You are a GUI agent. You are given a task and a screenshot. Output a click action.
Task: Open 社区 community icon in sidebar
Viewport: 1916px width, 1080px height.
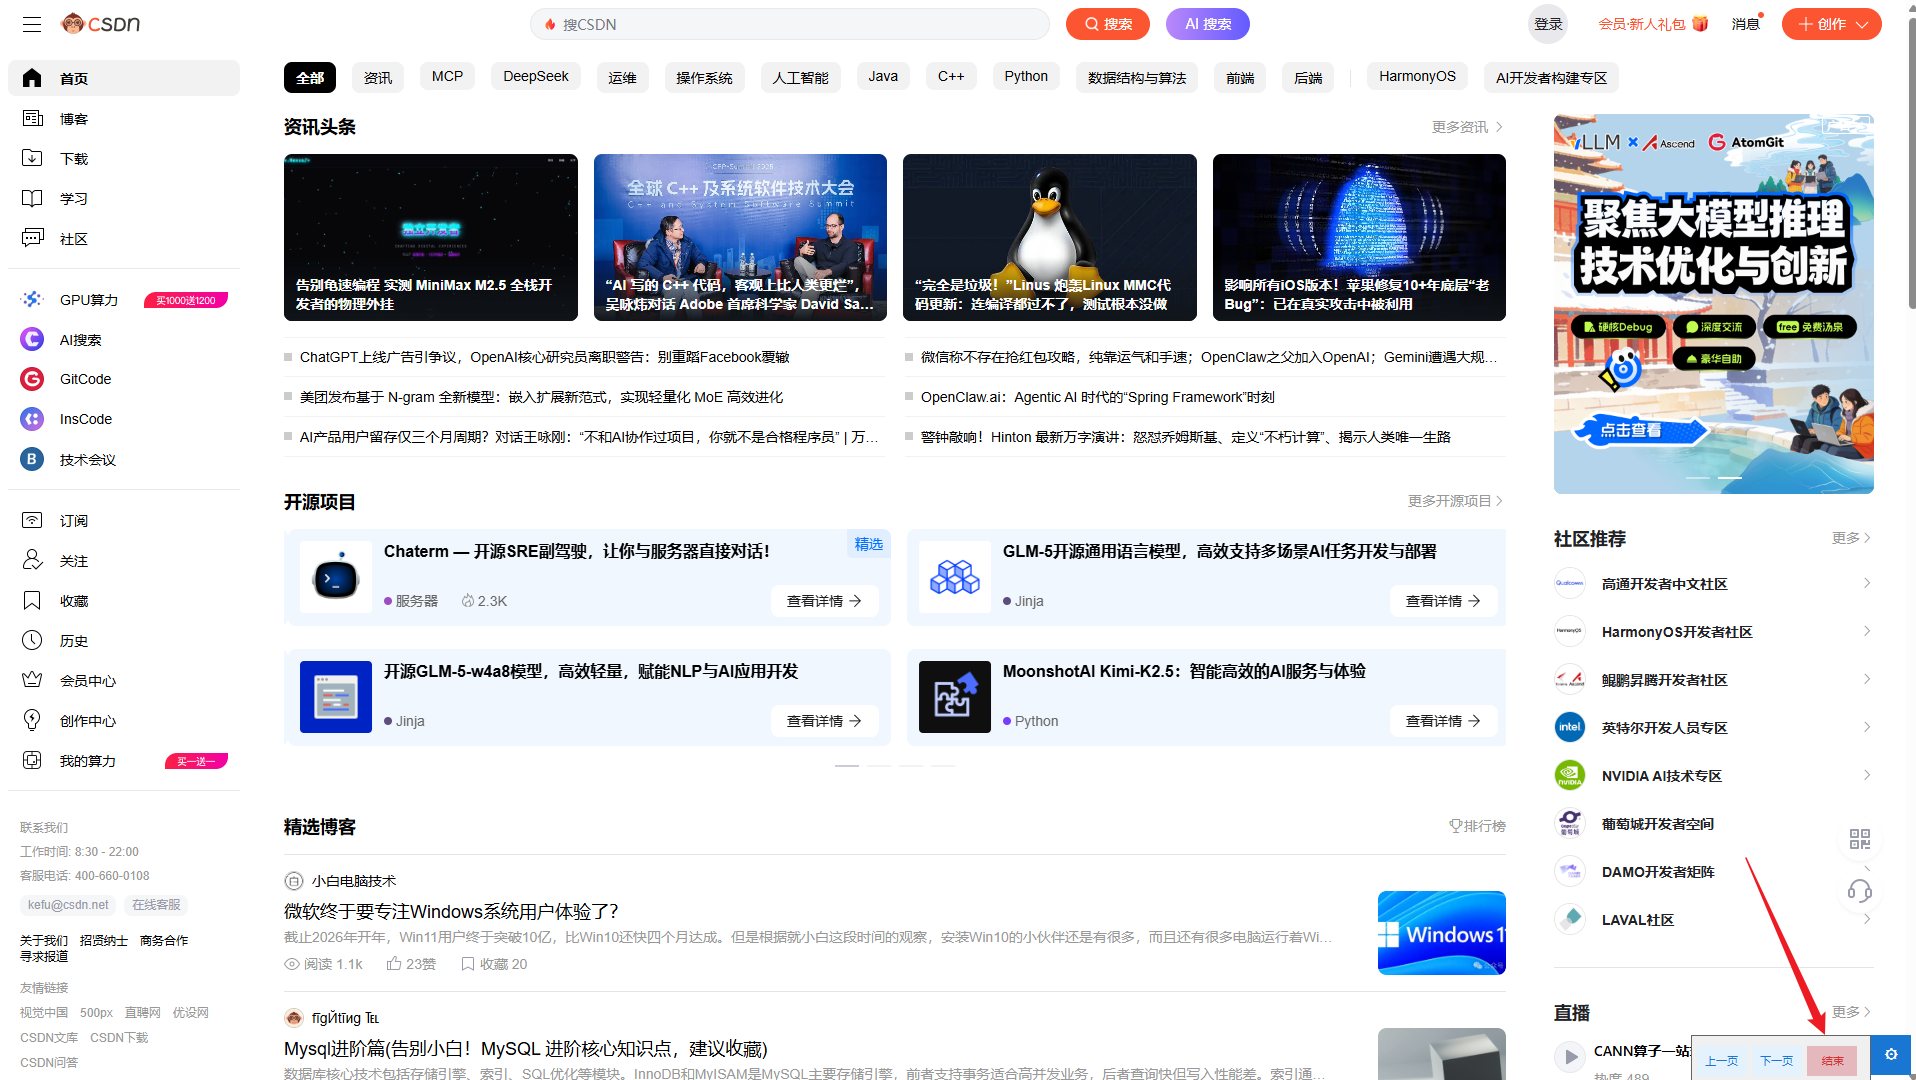32,238
